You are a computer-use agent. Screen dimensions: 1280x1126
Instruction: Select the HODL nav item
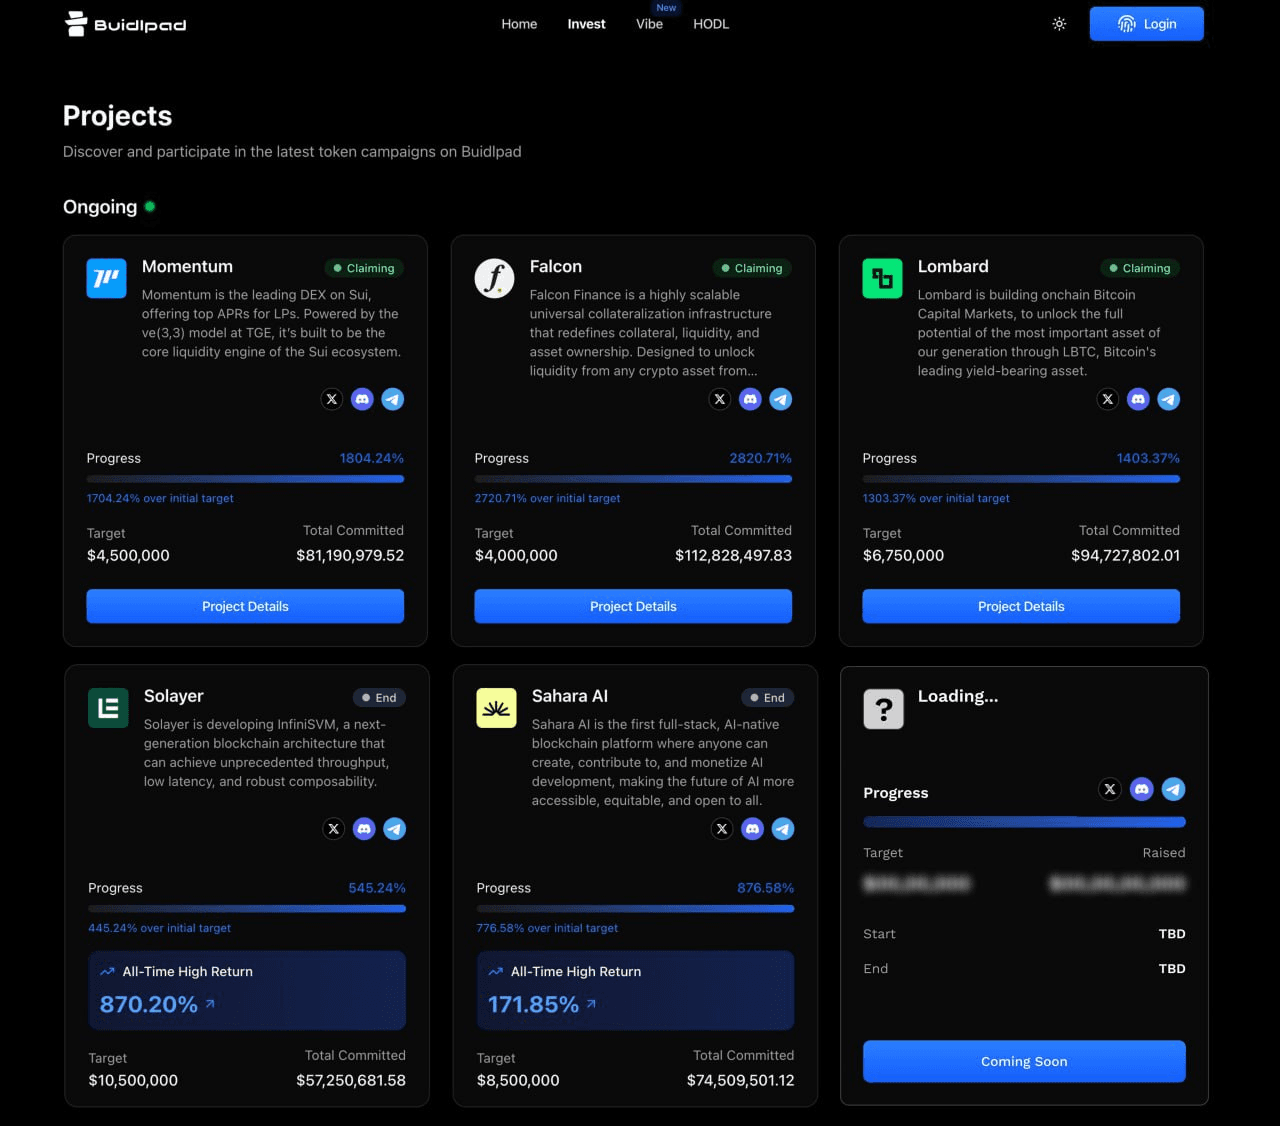[x=711, y=24]
